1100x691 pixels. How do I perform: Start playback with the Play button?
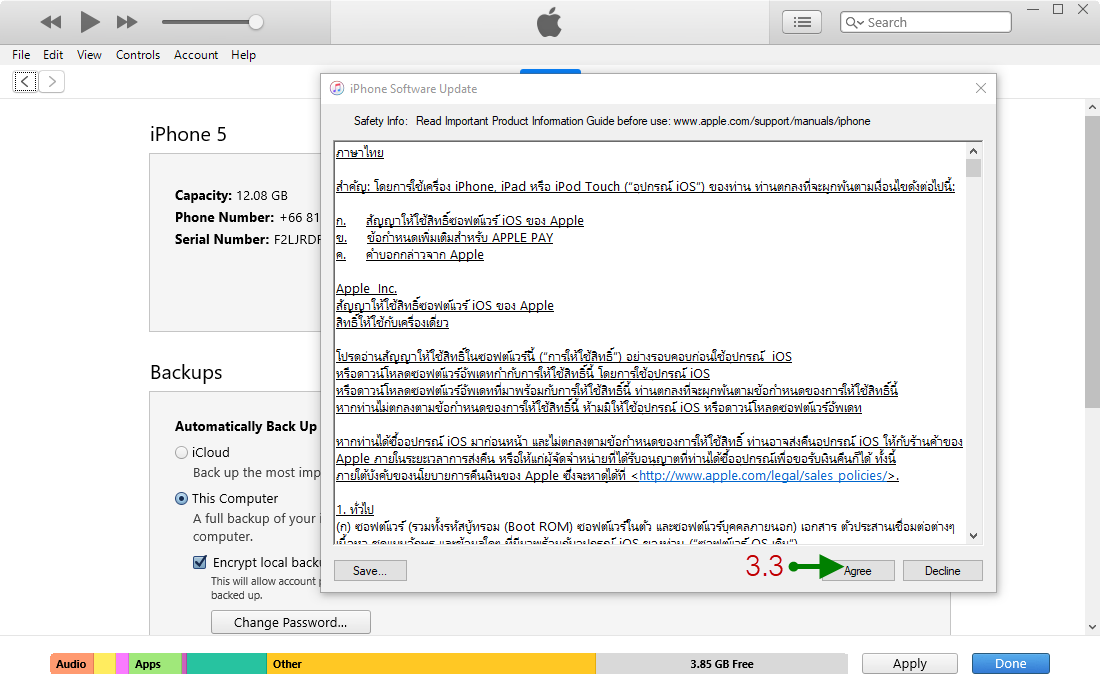click(89, 22)
